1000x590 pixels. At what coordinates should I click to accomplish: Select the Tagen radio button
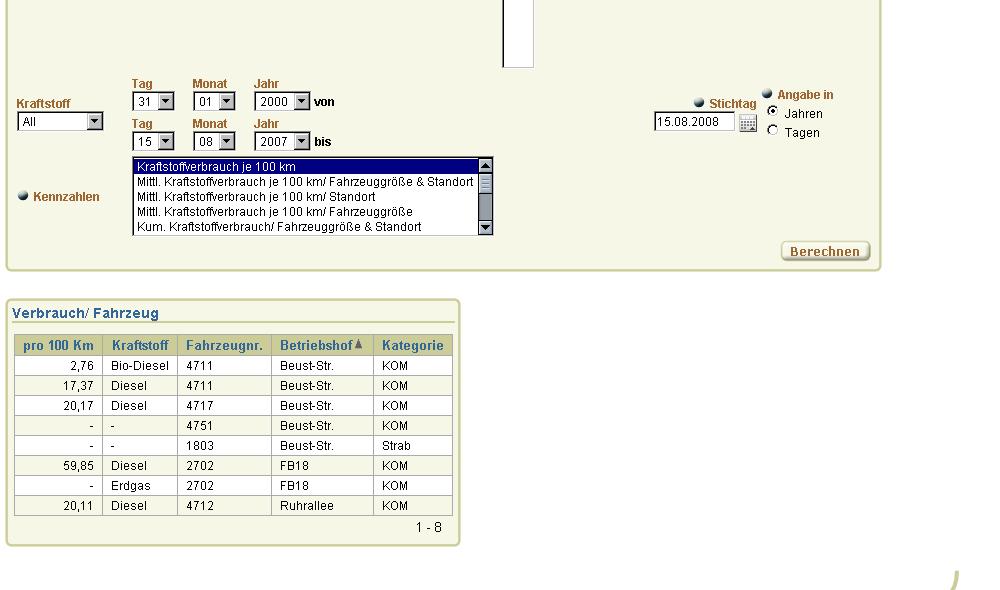(x=772, y=130)
